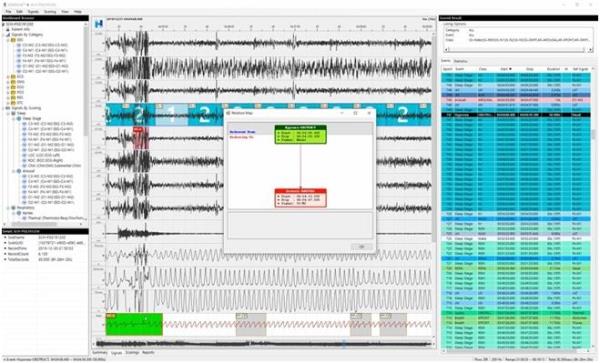The height and width of the screenshot is (363, 600).
Task: Select the EEG folder icon
Action: (x=13, y=40)
